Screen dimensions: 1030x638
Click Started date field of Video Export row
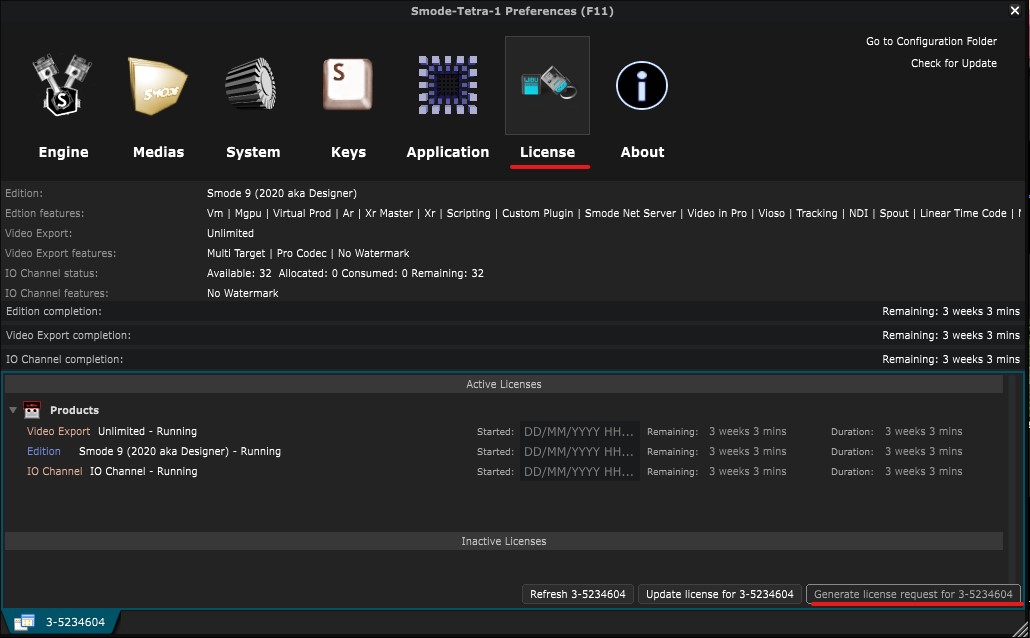579,432
